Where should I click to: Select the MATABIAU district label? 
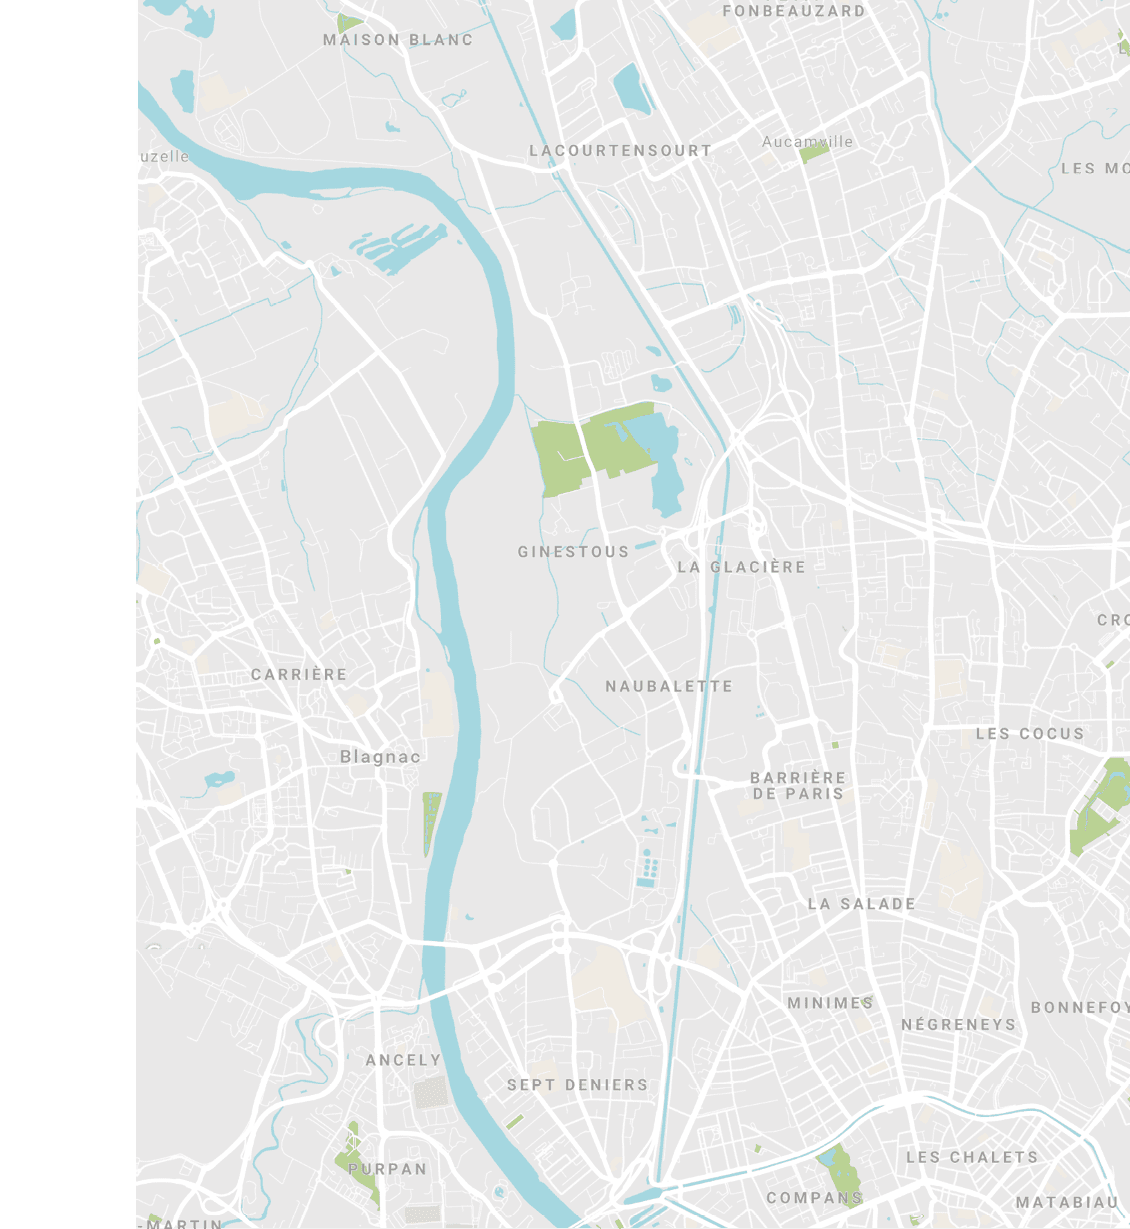pos(1067,1203)
